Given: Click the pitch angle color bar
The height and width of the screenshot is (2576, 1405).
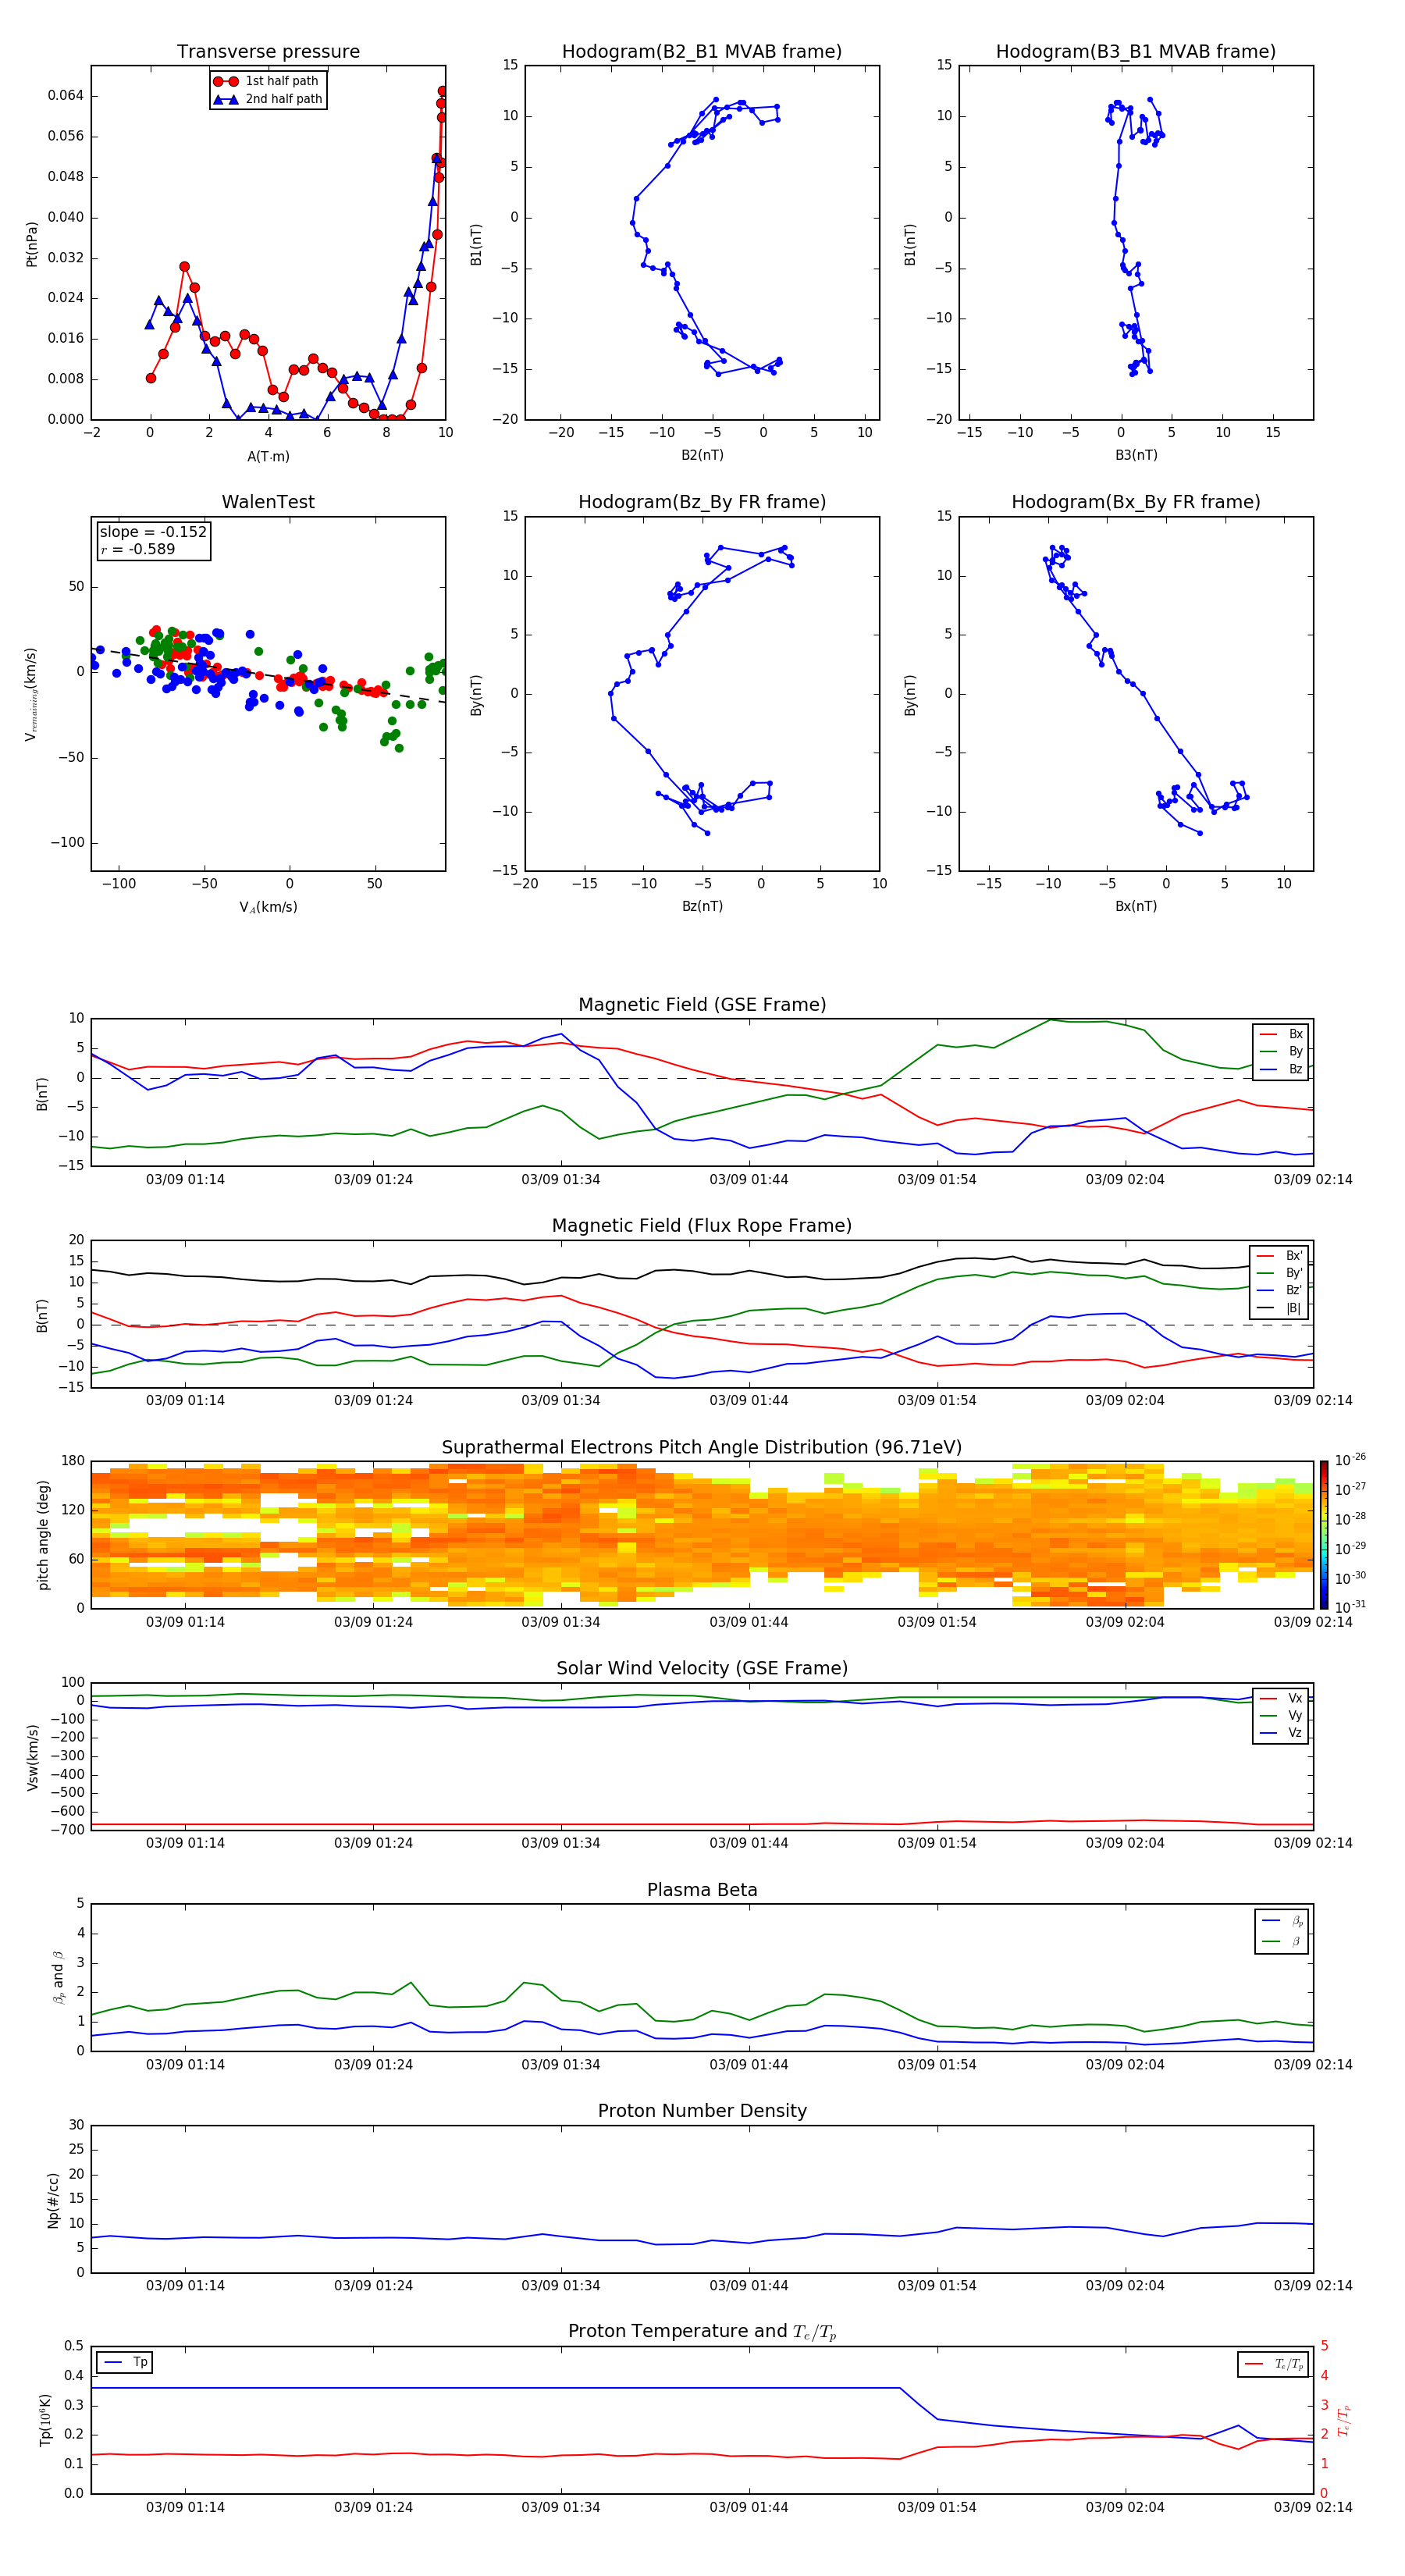Looking at the screenshot, I should (1324, 1534).
